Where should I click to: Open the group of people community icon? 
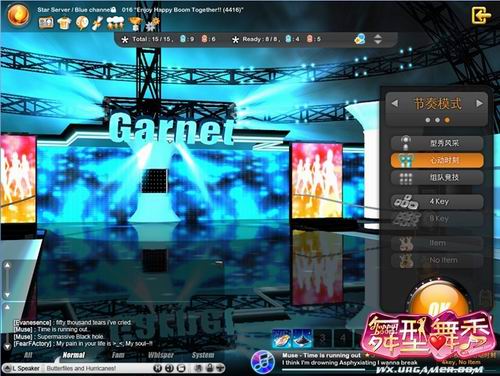point(115,23)
